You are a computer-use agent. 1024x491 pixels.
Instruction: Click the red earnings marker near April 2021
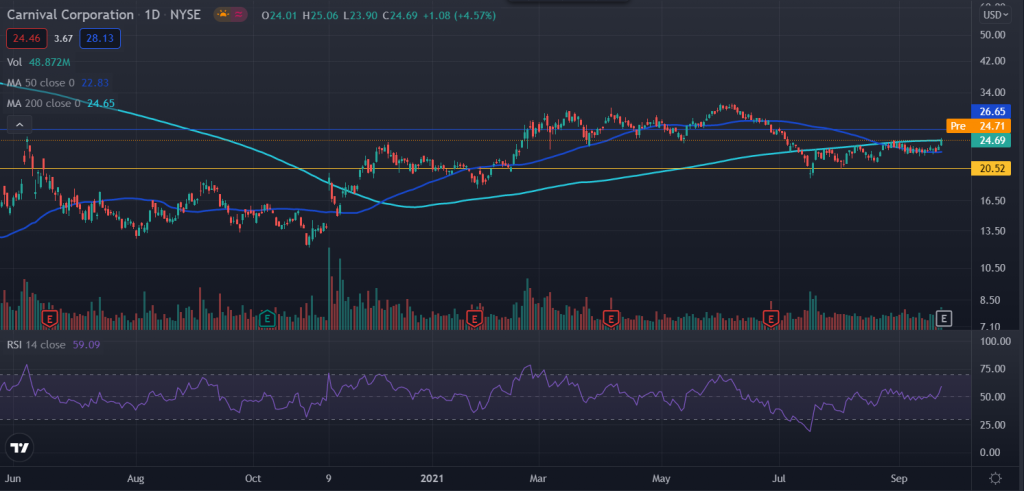coord(611,319)
